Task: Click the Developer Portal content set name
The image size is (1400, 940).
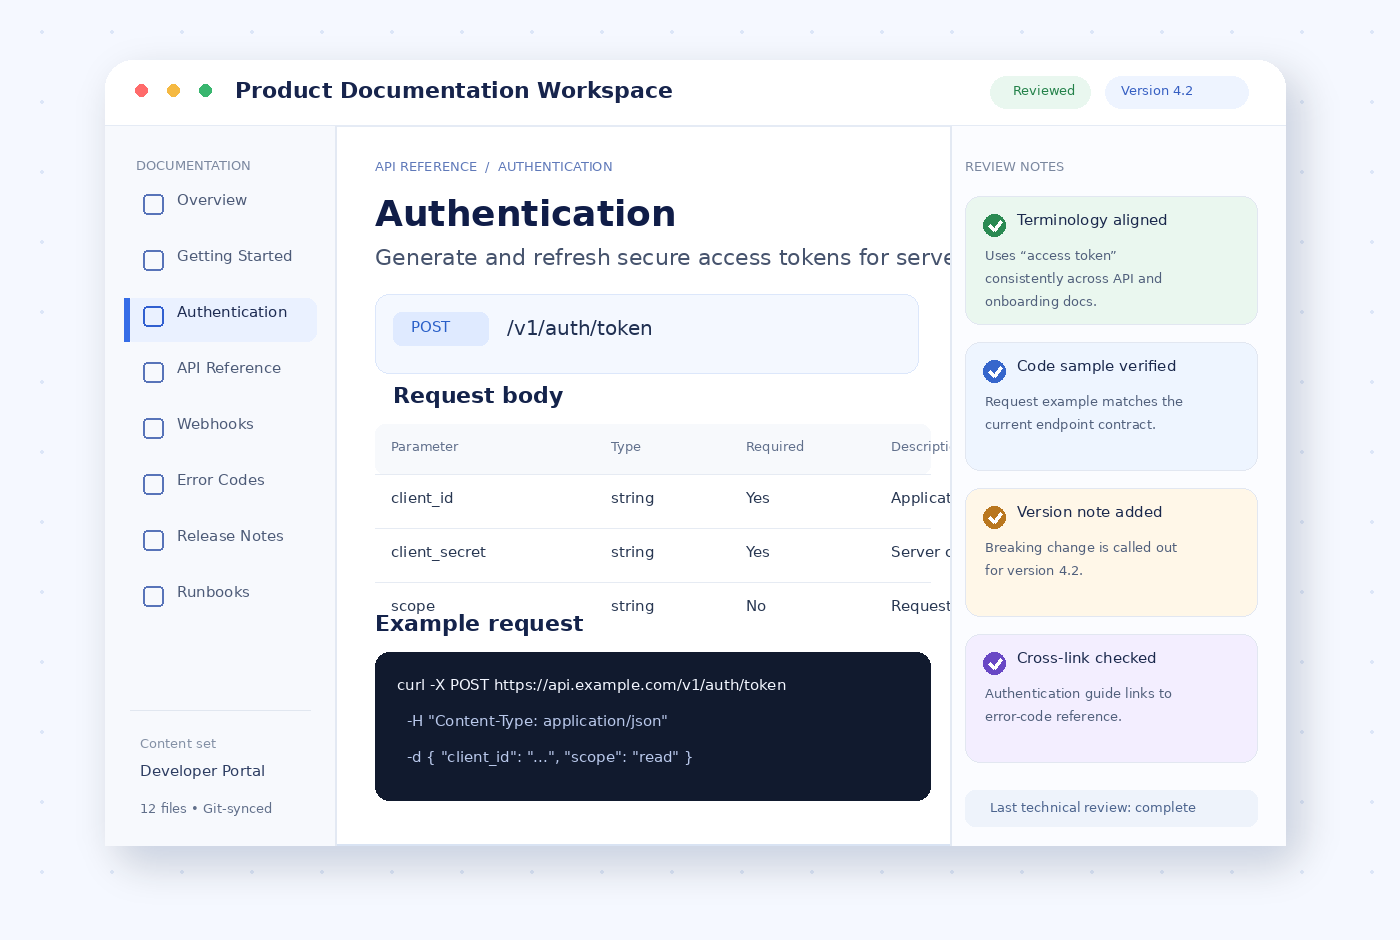Action: (x=202, y=771)
